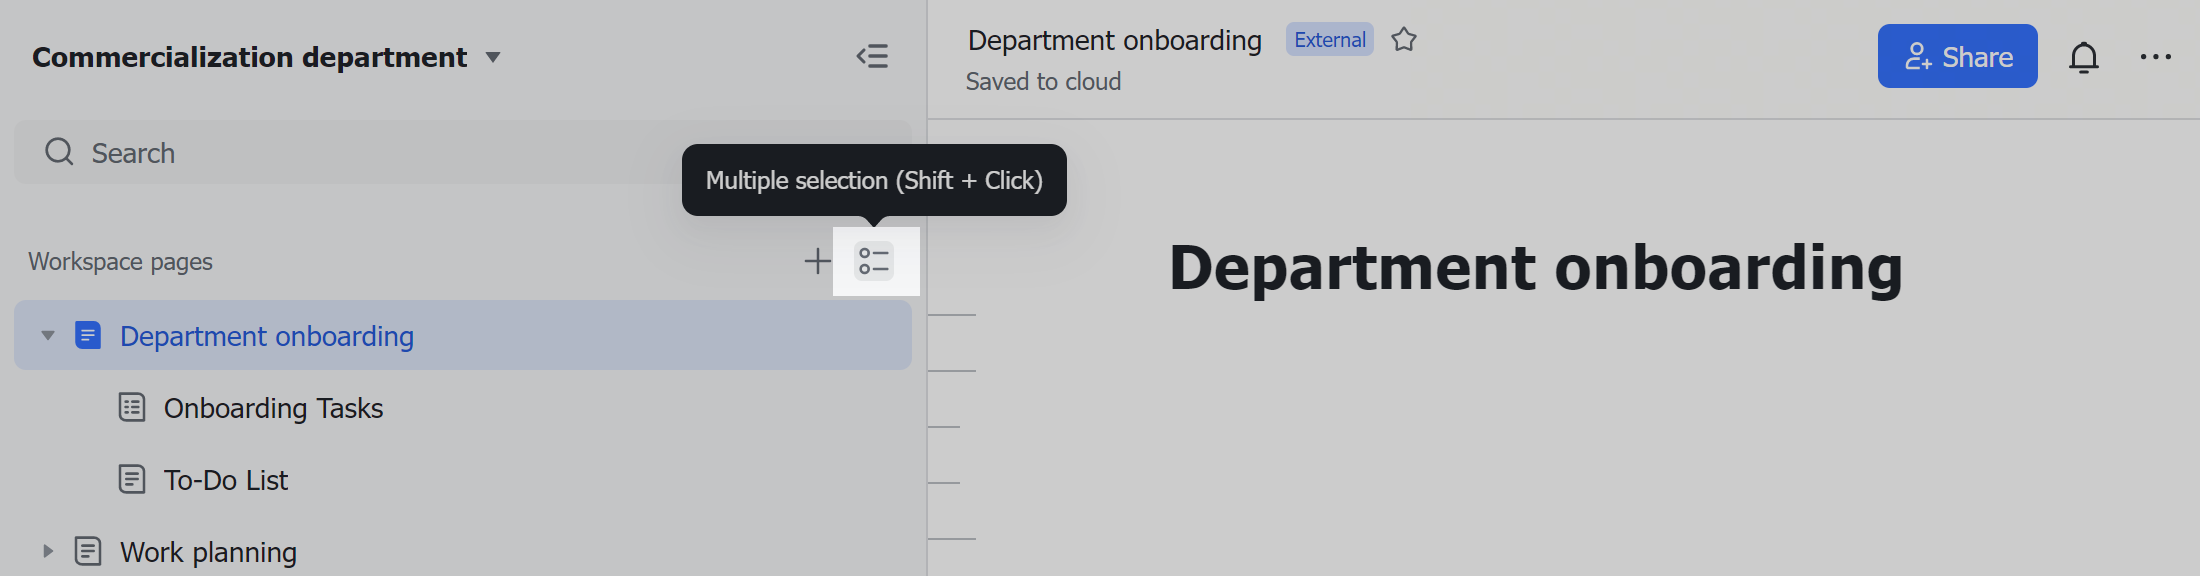Star the Department onboarding page
Viewport: 2200px width, 576px height.
[x=1404, y=39]
